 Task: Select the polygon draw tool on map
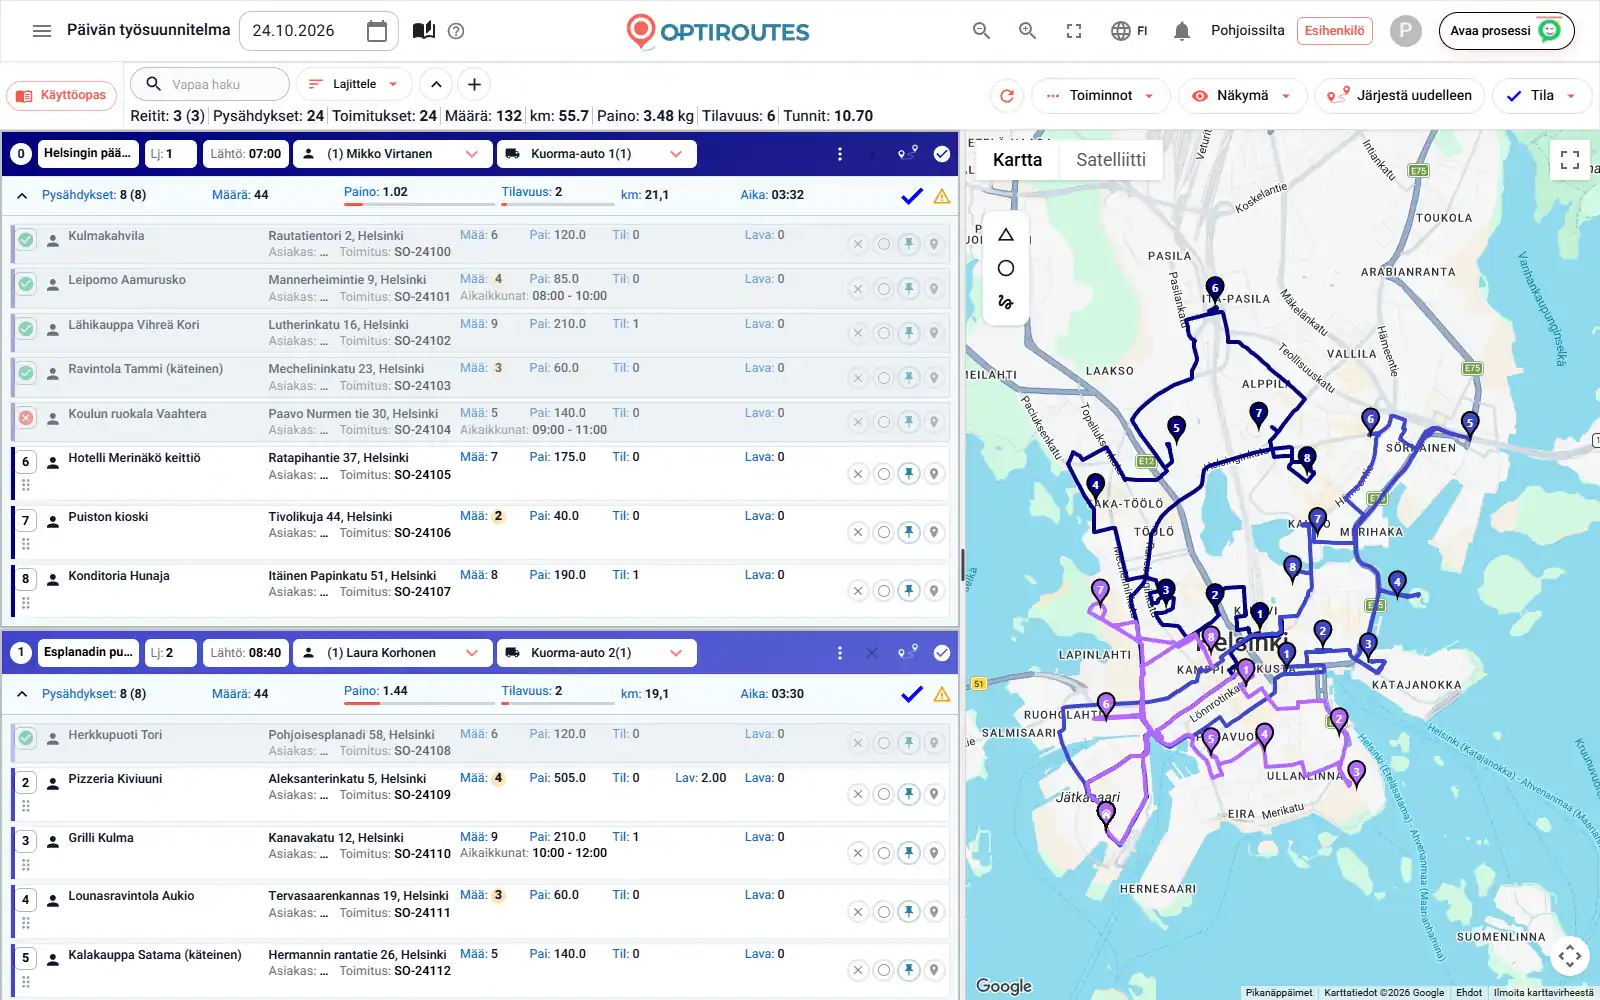pyautogui.click(x=1006, y=235)
